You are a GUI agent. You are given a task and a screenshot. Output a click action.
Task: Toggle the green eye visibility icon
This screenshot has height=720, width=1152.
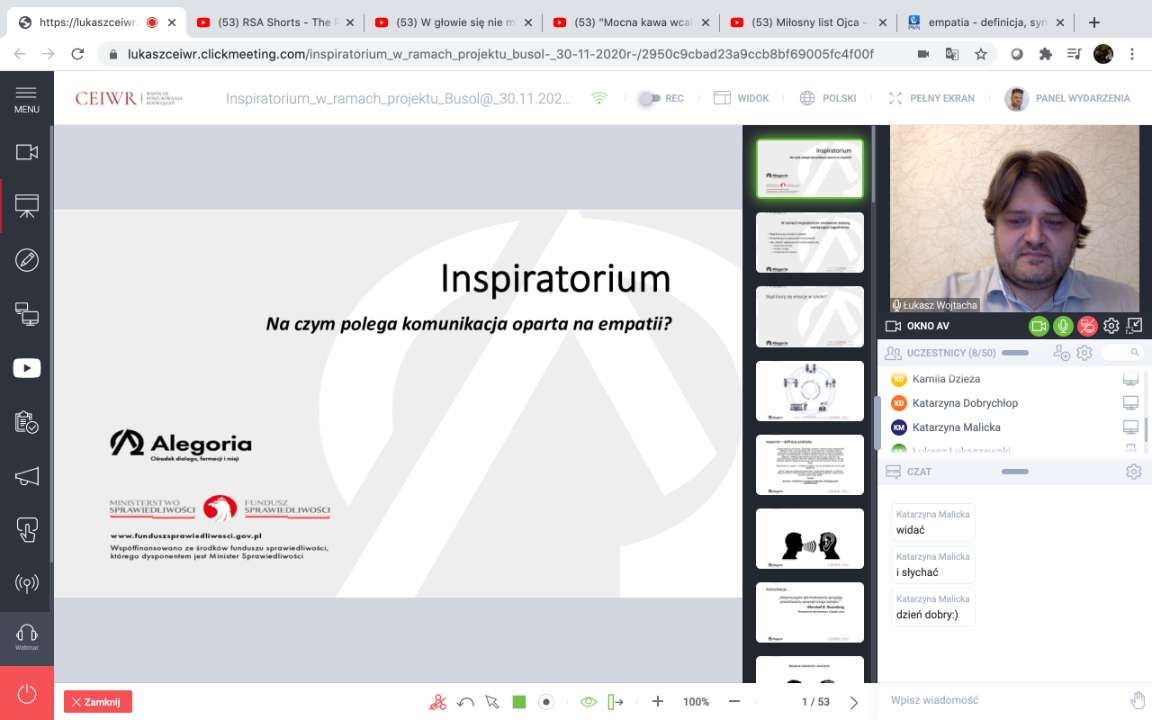tap(588, 702)
